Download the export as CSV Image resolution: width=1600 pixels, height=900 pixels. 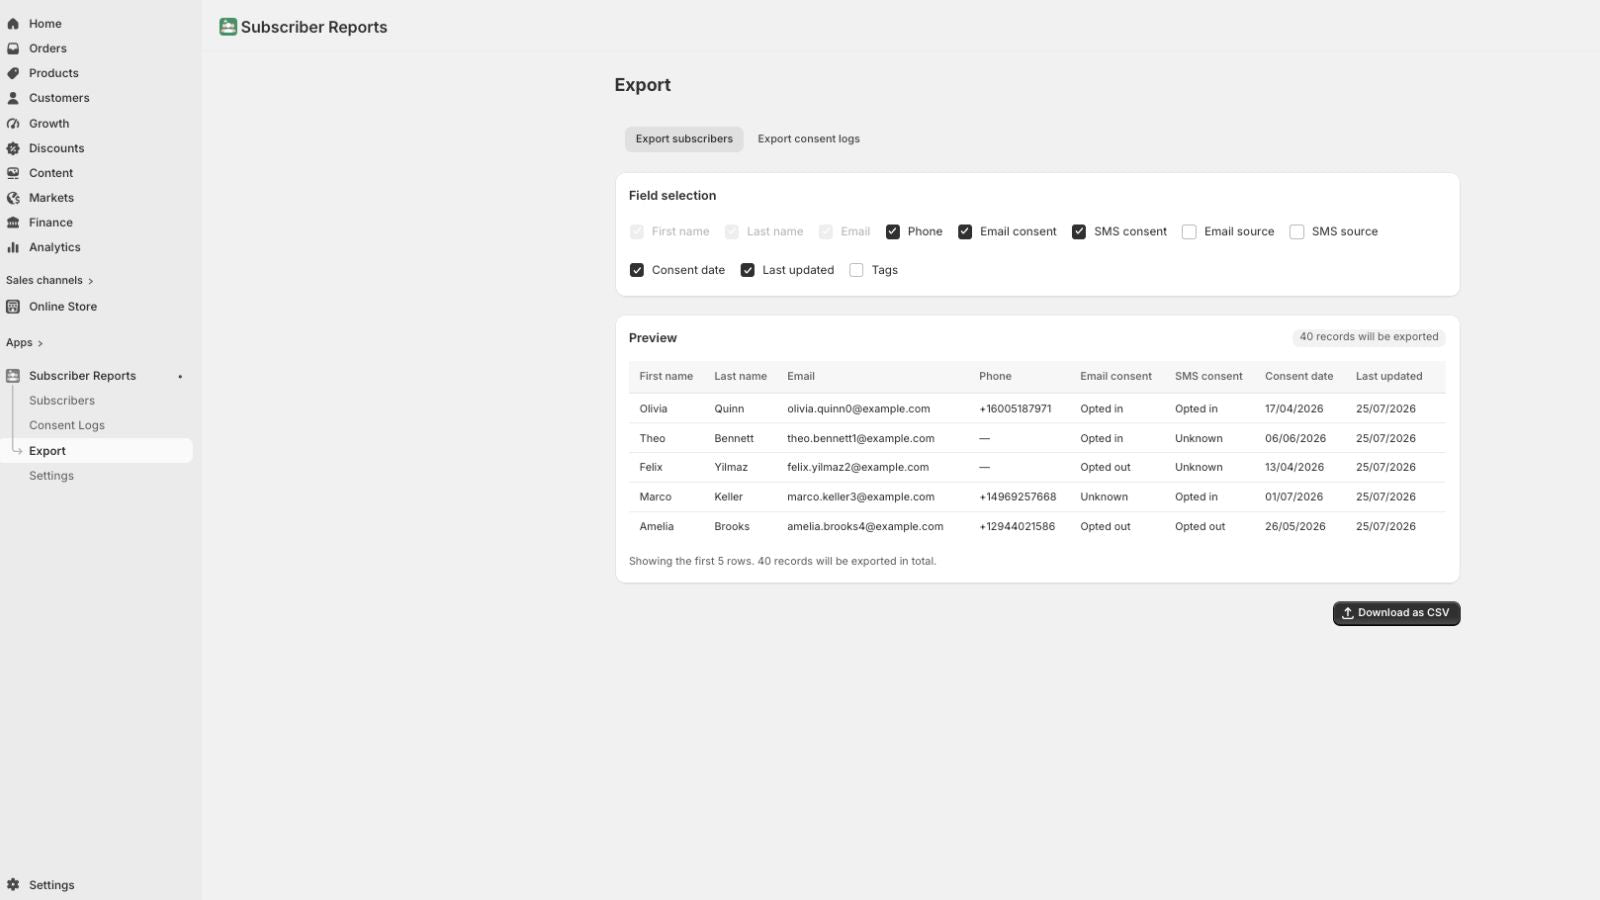[1396, 613]
